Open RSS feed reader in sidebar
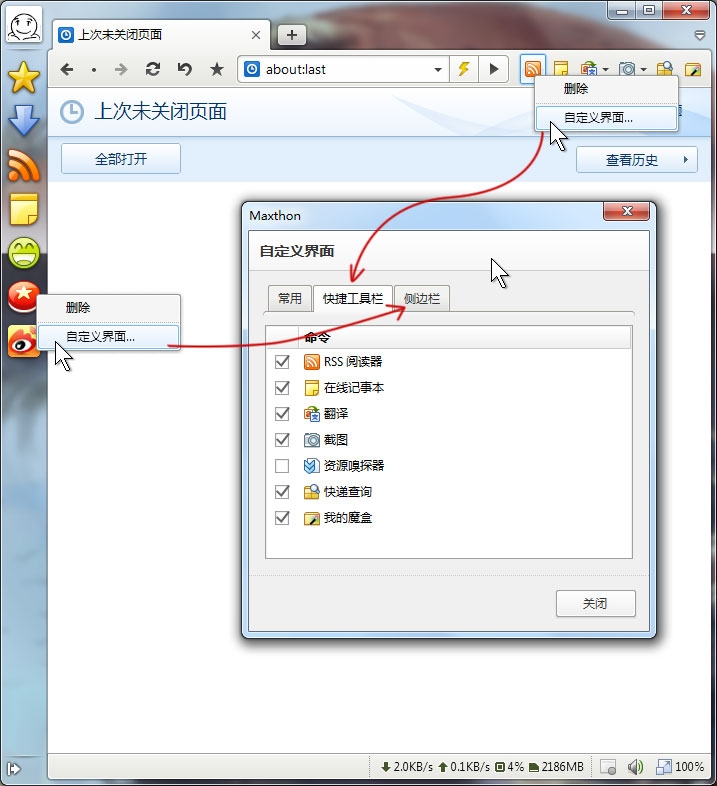 pos(24,165)
